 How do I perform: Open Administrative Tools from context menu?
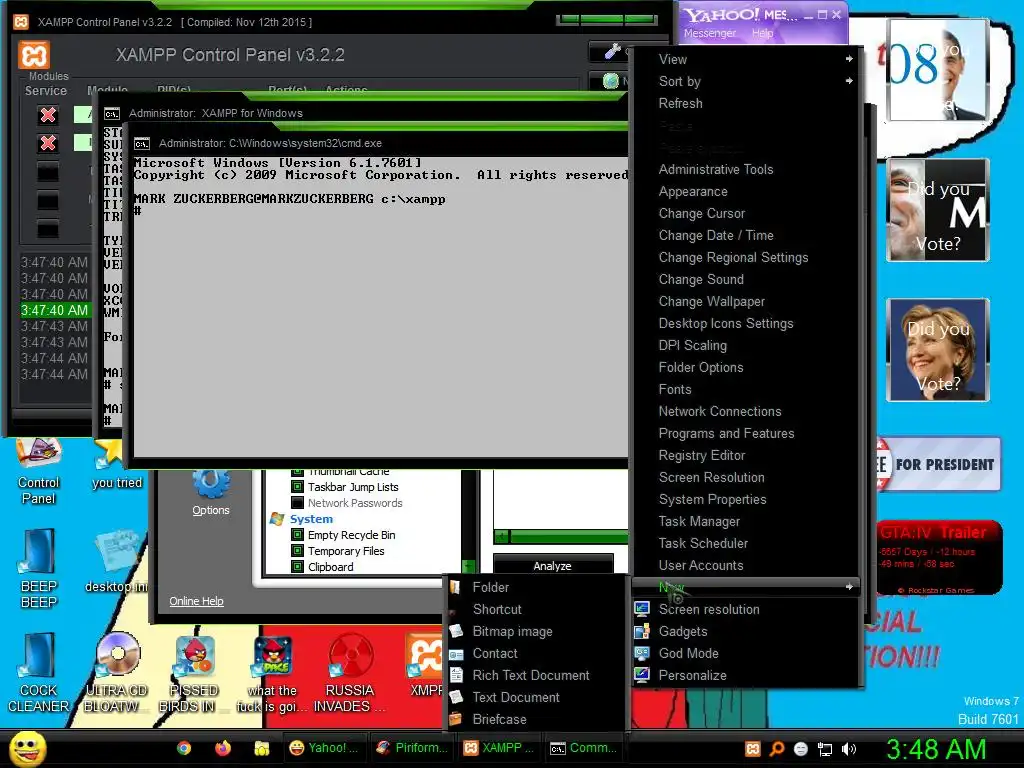tap(716, 169)
